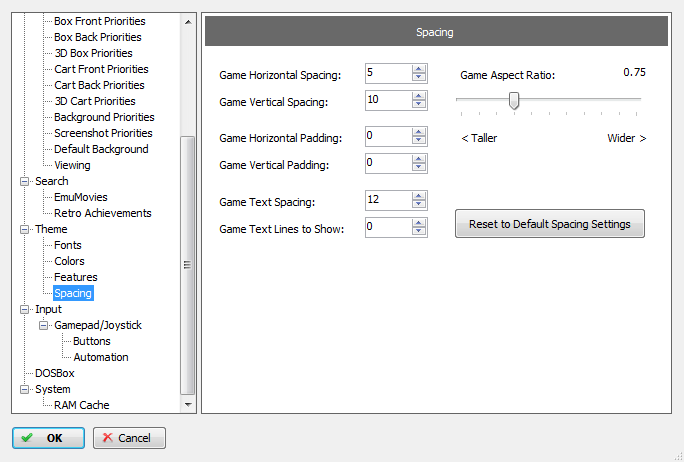Viewport: 684px width, 462px height.
Task: Confirm settings with the OK button
Action: [48, 438]
